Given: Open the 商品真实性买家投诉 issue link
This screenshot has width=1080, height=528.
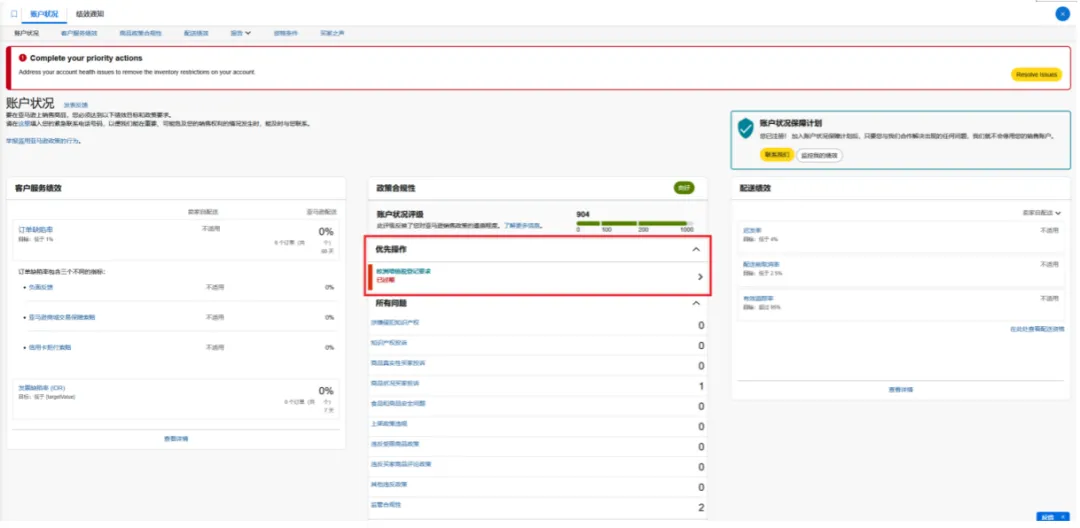Looking at the screenshot, I should click(398, 362).
